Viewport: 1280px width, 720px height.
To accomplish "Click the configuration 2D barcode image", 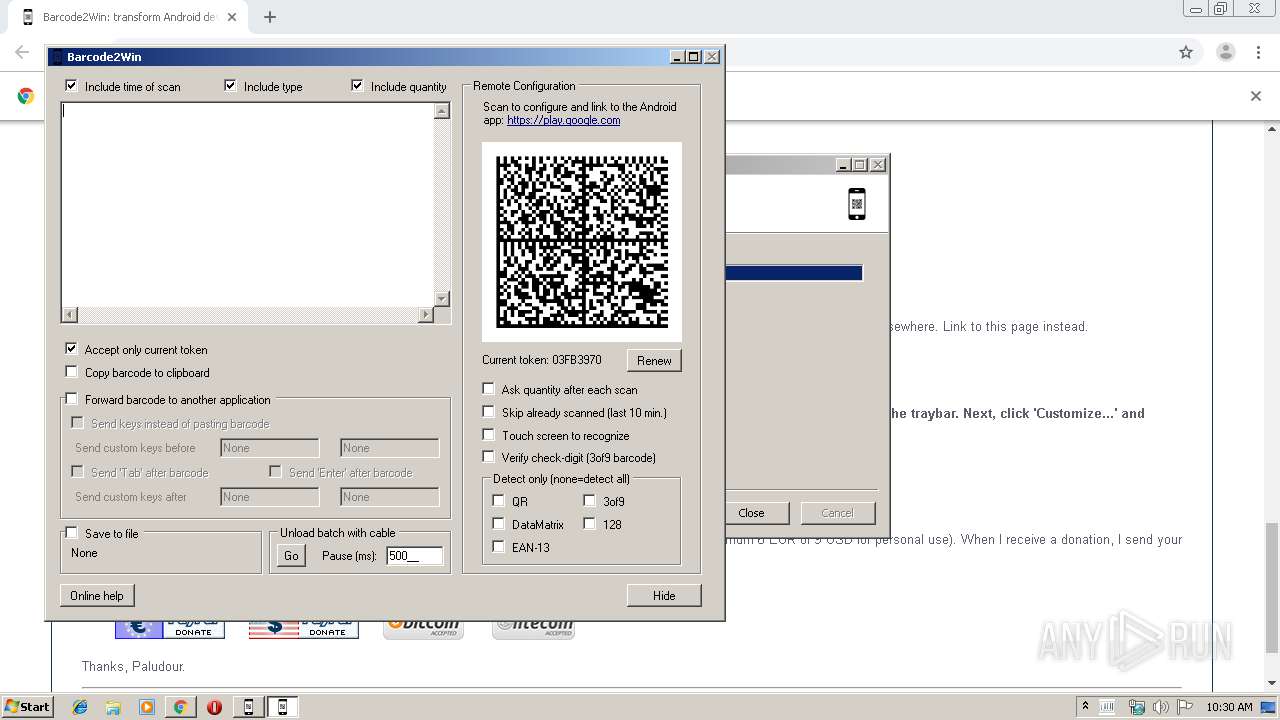I will [582, 242].
